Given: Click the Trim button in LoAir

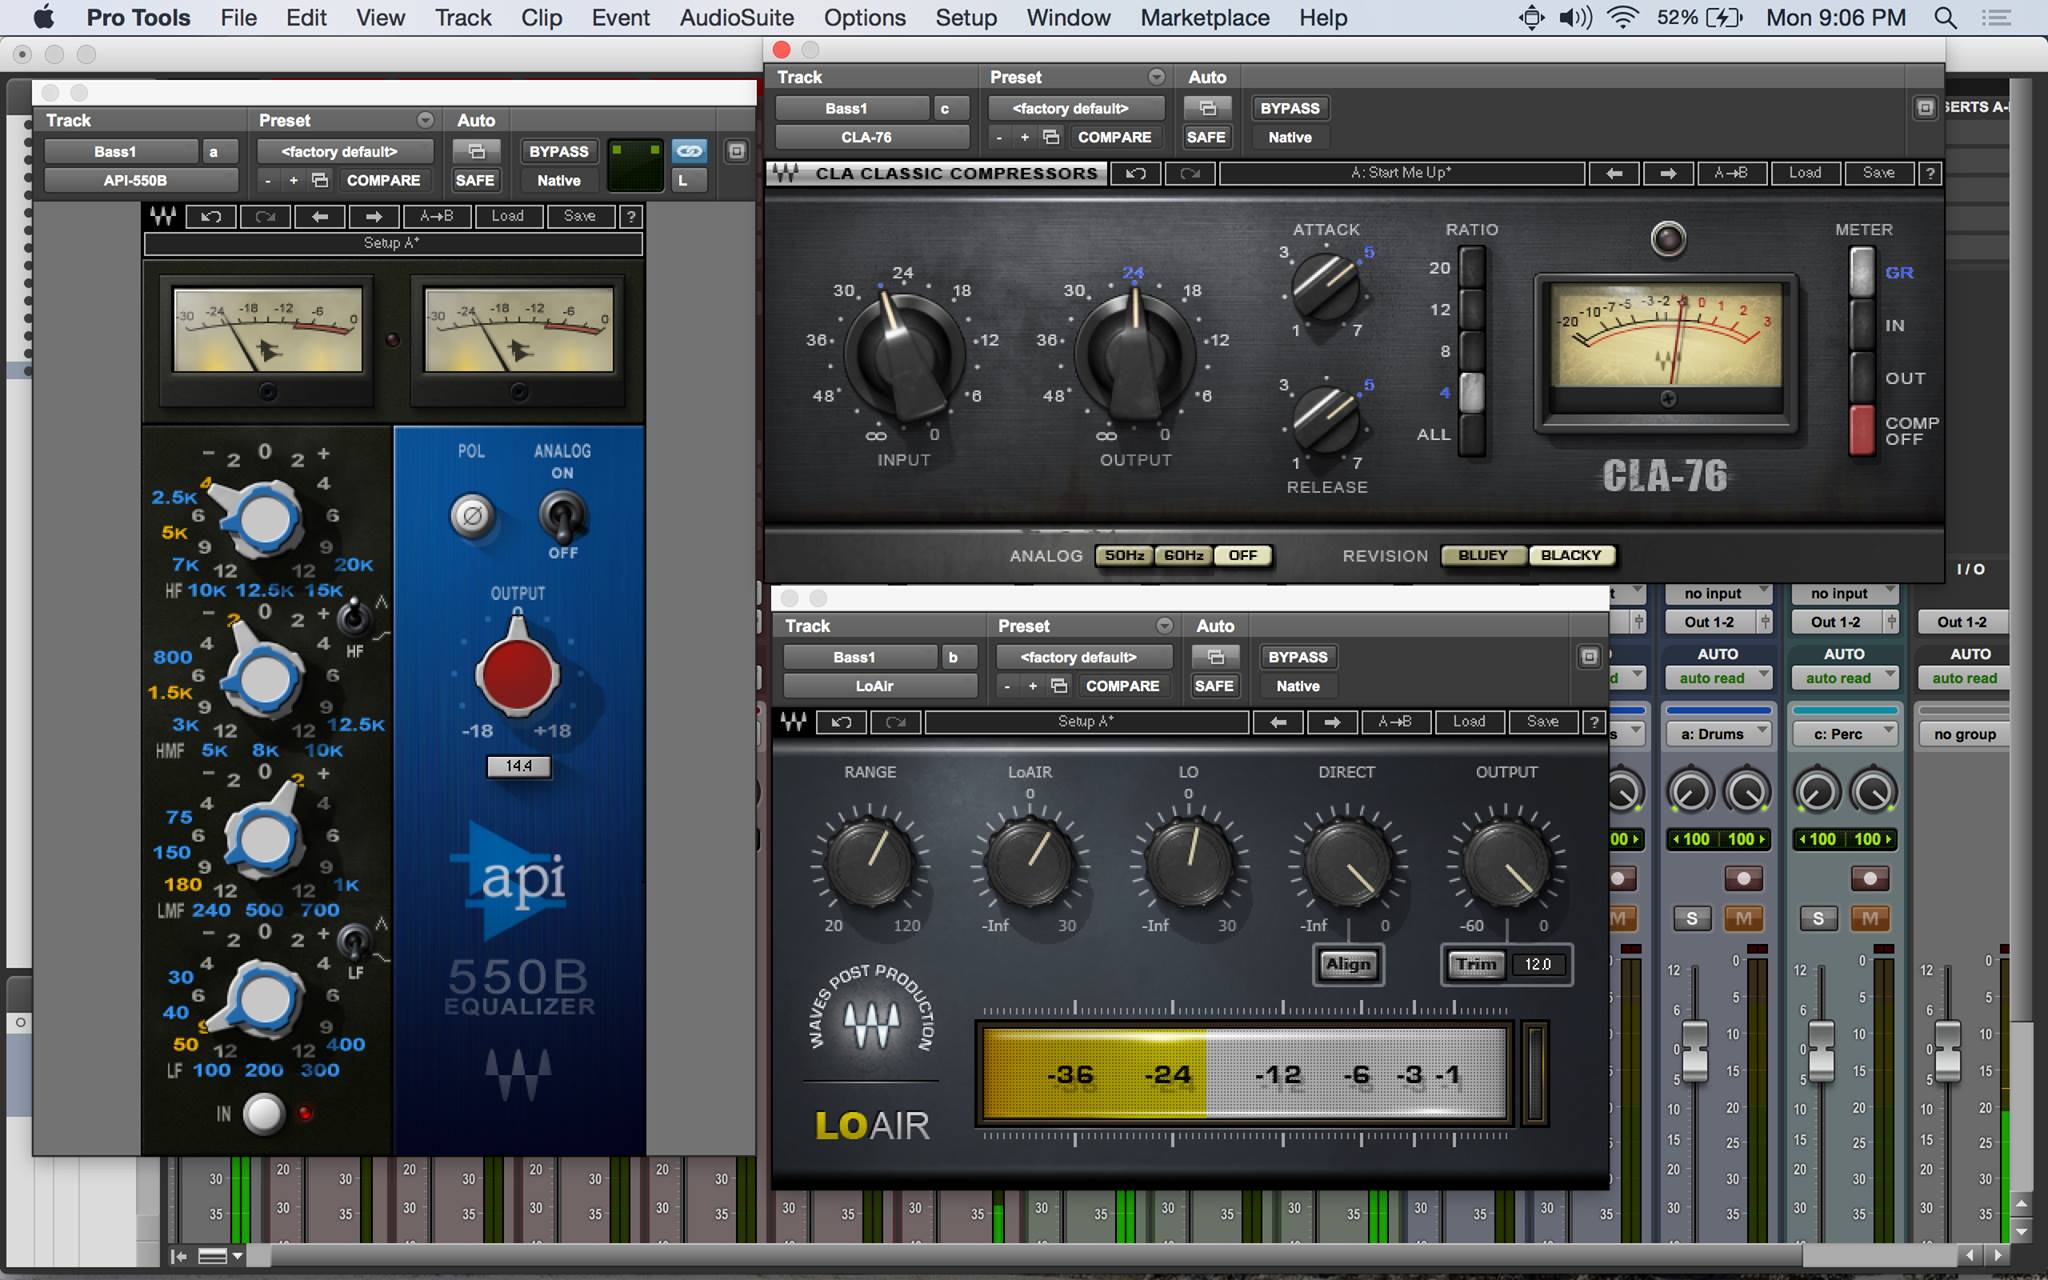Looking at the screenshot, I should [x=1476, y=964].
